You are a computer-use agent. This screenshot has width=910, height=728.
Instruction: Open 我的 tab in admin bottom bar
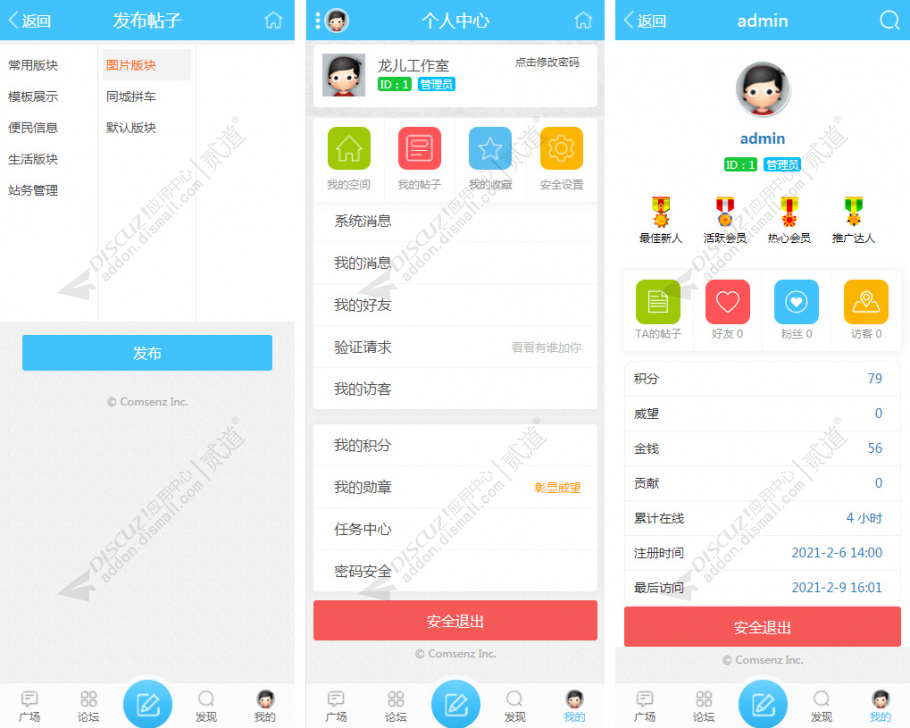pos(880,706)
